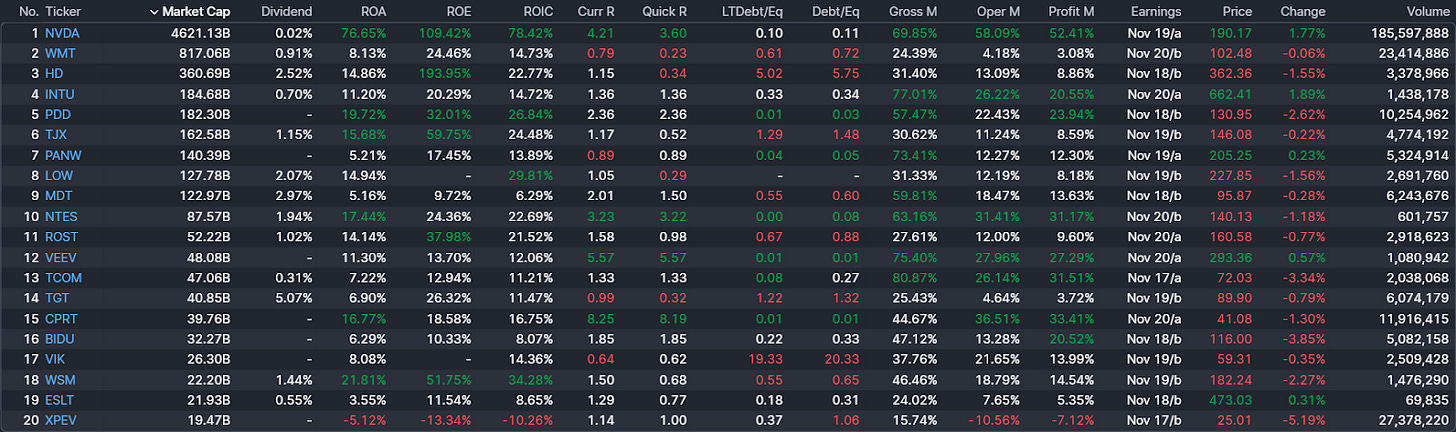Click INTU price 662.41
The width and height of the screenshot is (1456, 432).
(1231, 93)
